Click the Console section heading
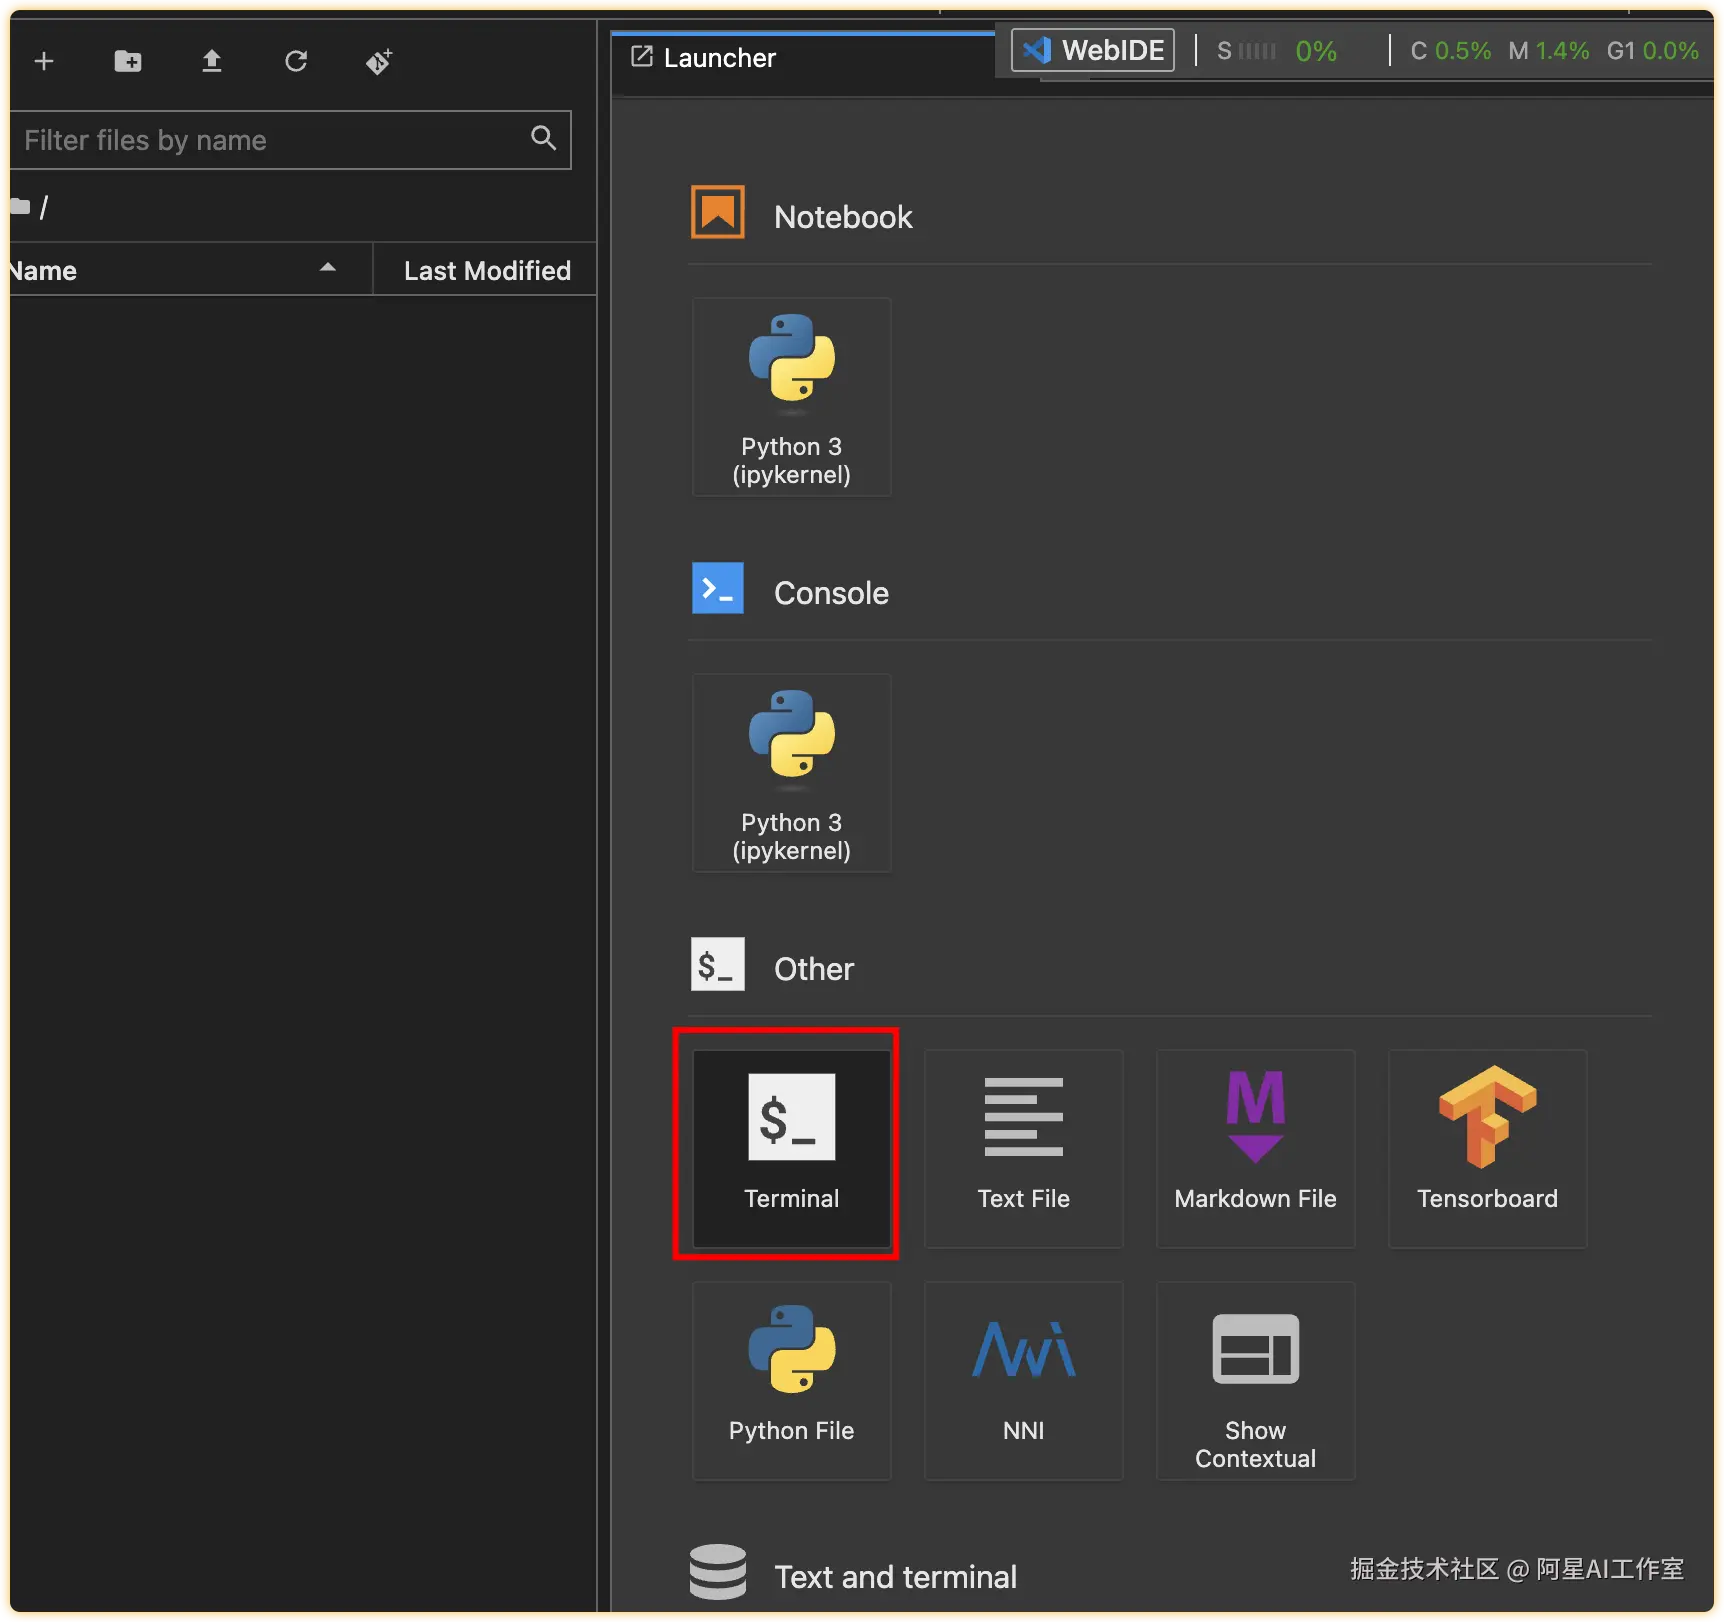 click(831, 593)
